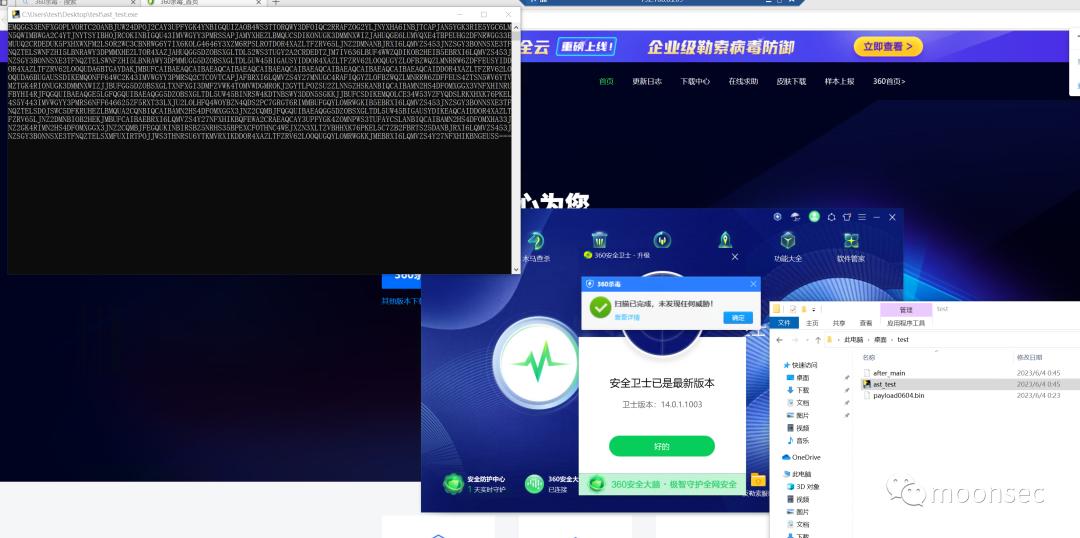The width and height of the screenshot is (1080, 538).
Task: Close the 360杀毒 scan result popup
Action: [753, 283]
